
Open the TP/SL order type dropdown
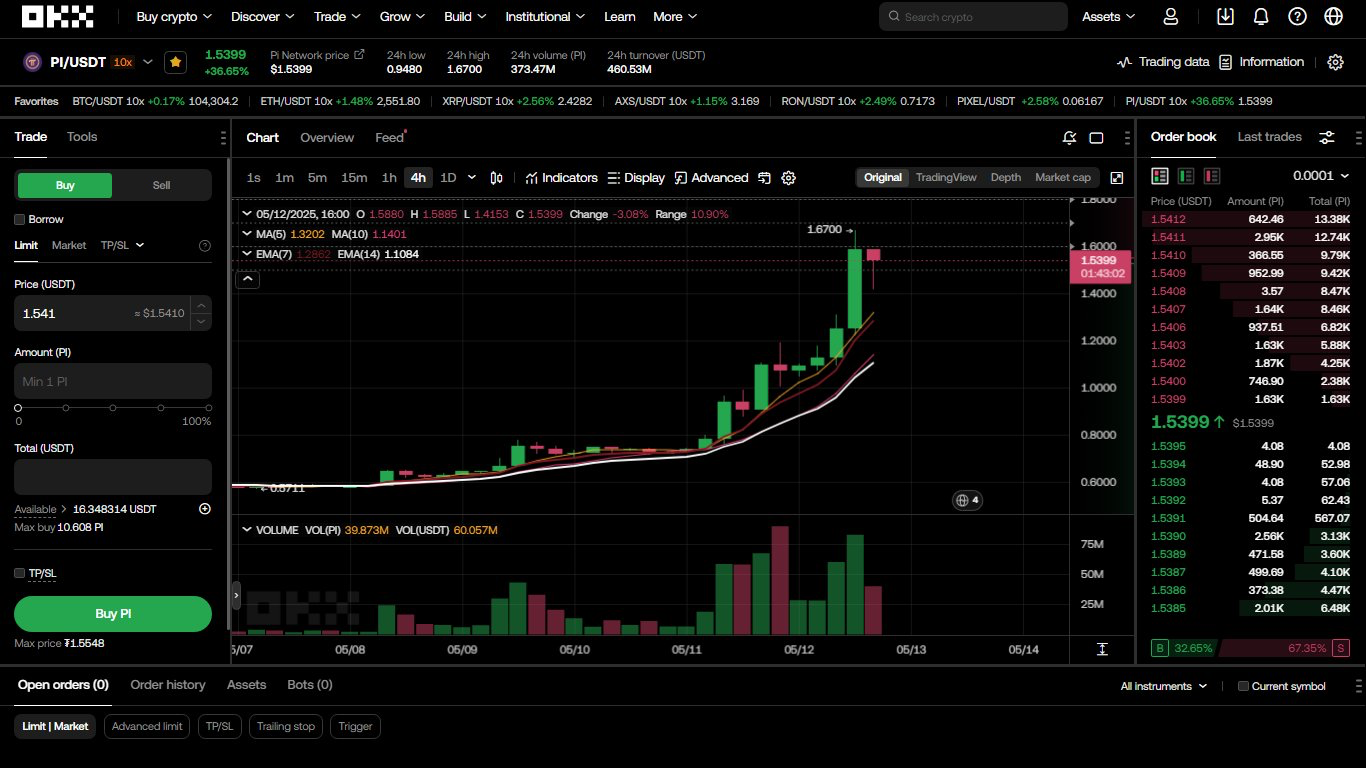[123, 245]
